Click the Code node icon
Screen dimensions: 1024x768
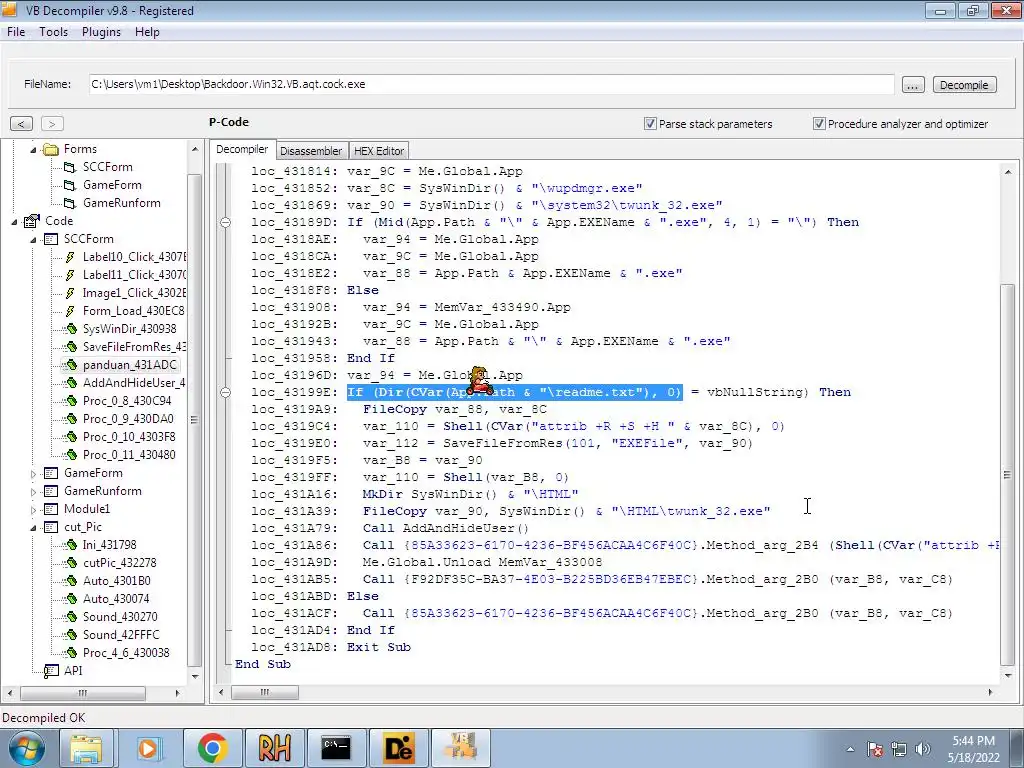(x=31, y=221)
